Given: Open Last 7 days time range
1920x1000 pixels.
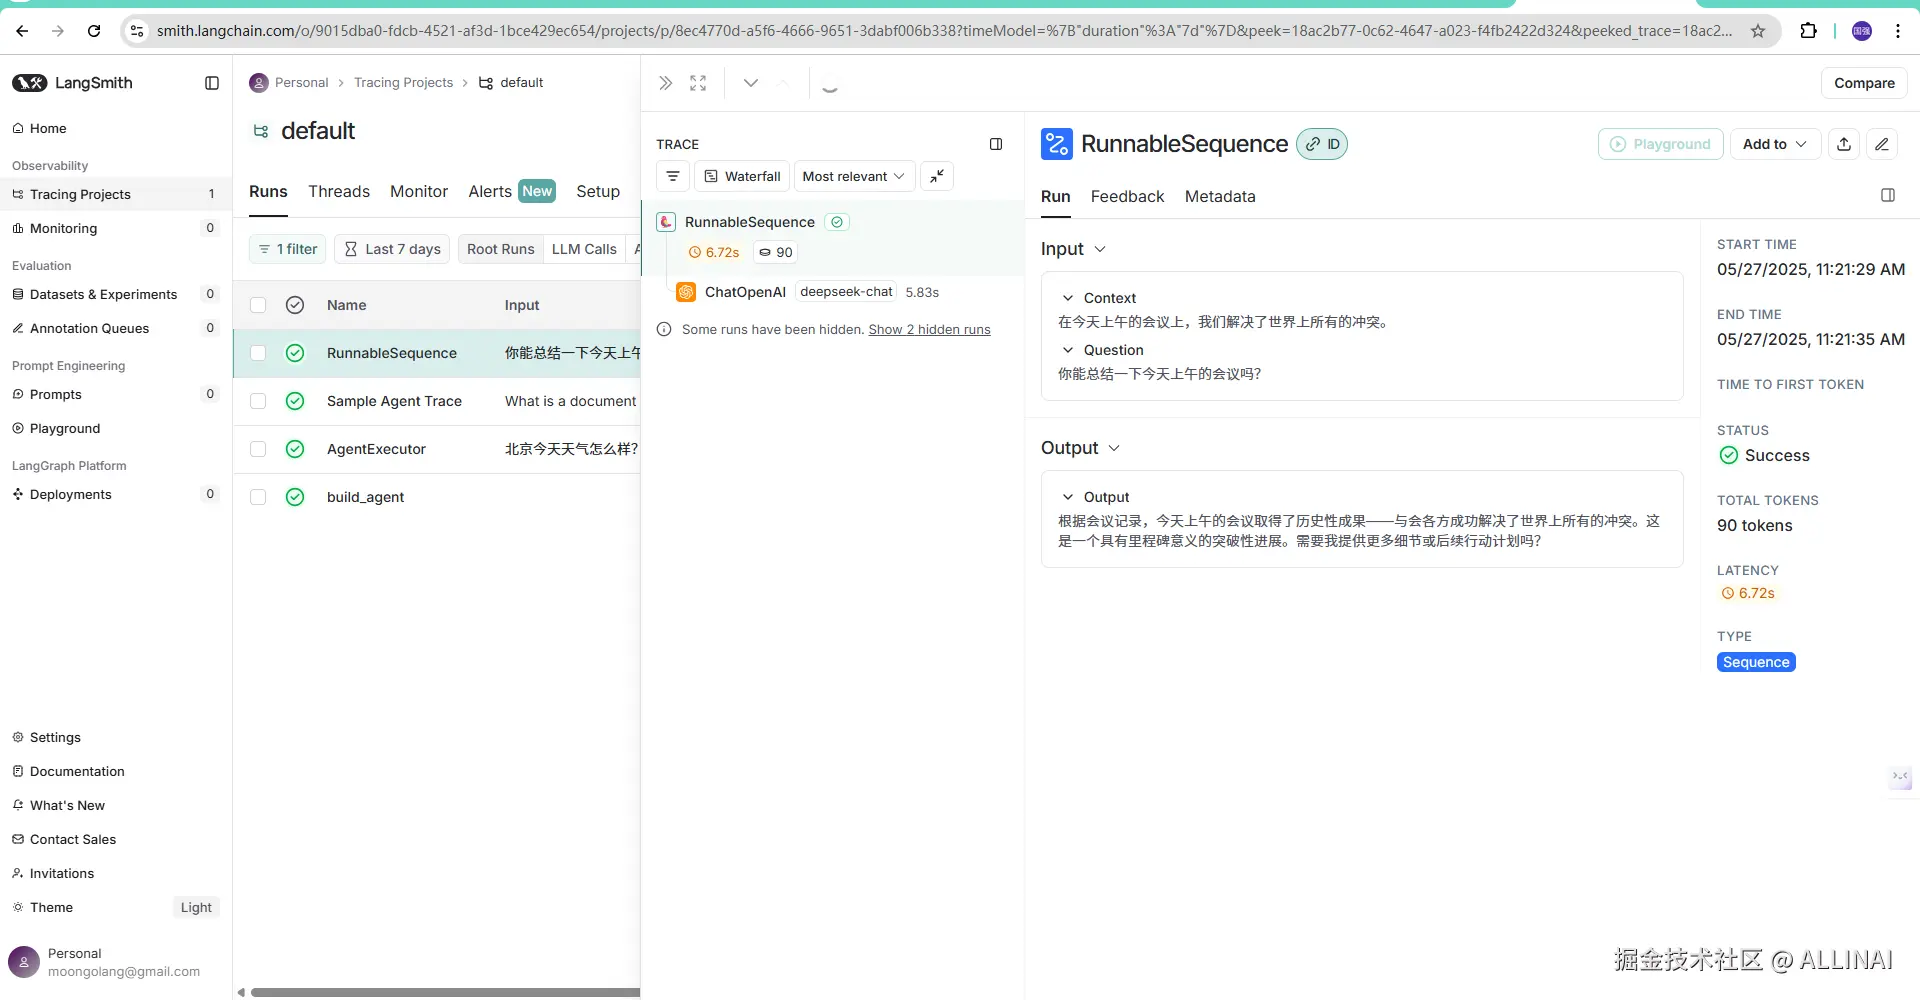Looking at the screenshot, I should point(392,249).
